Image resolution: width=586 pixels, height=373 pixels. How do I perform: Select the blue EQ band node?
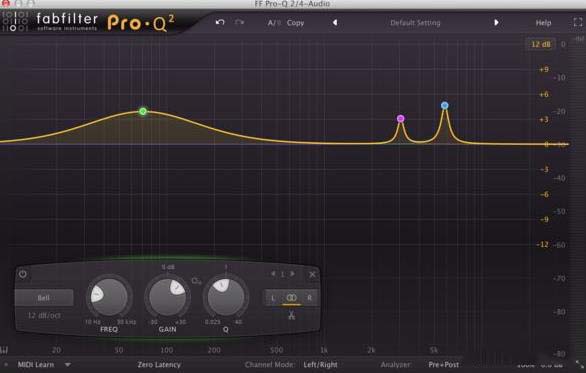[x=444, y=105]
